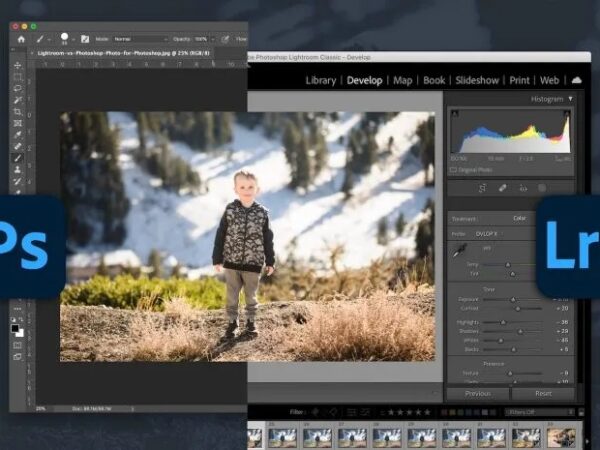
Task: Switch to the Develop module
Action: 364,80
